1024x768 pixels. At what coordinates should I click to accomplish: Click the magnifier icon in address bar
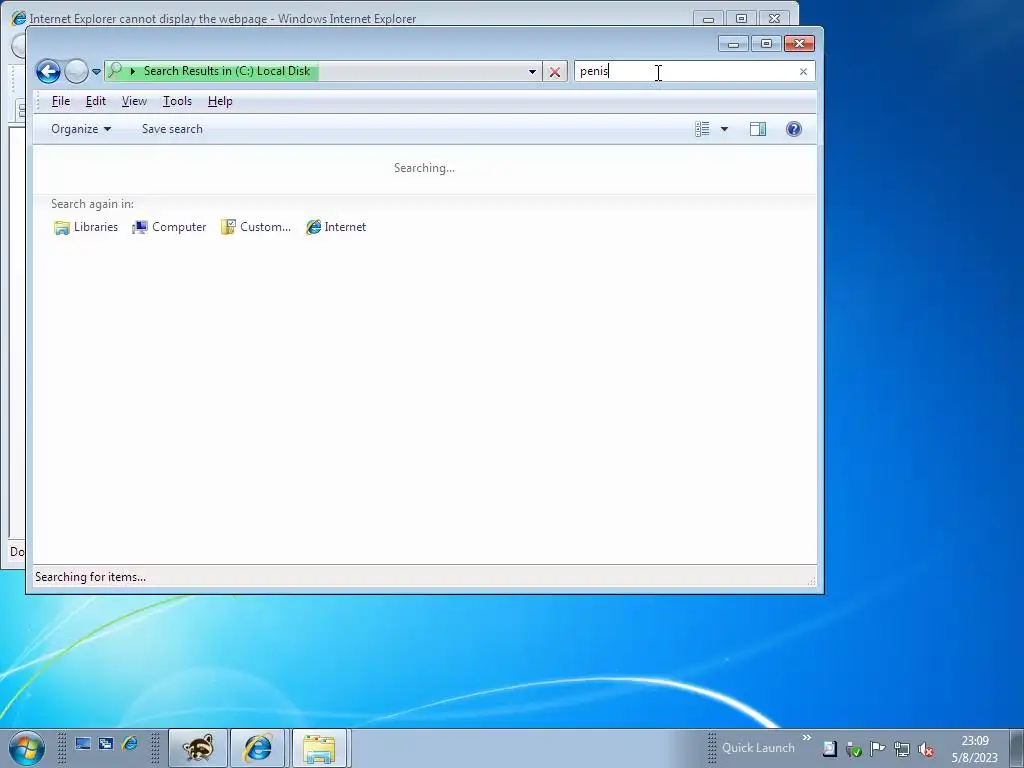pyautogui.click(x=115, y=71)
